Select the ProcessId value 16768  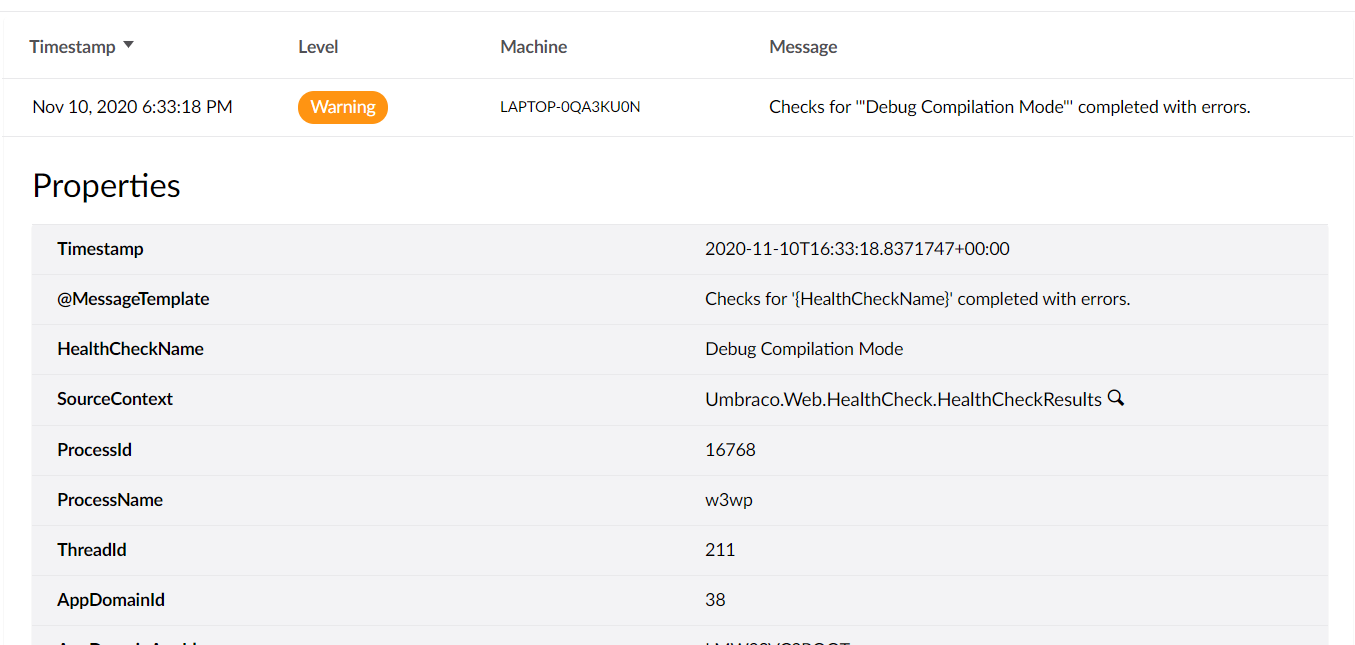click(x=730, y=450)
